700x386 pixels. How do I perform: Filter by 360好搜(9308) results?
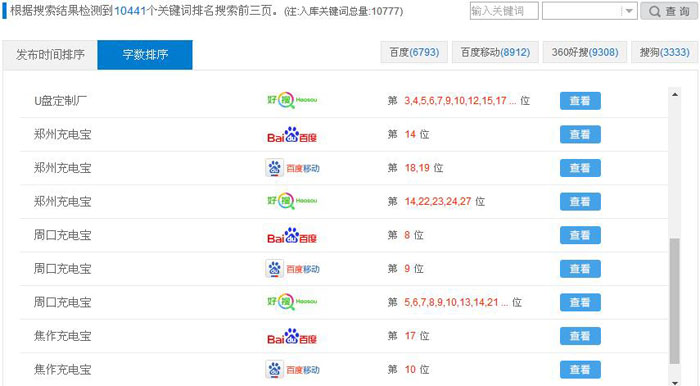(x=585, y=52)
